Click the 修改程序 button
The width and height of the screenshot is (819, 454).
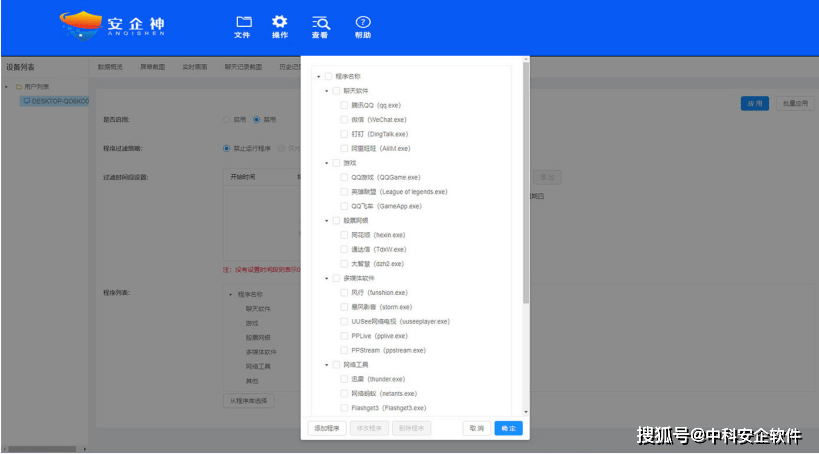pos(369,428)
